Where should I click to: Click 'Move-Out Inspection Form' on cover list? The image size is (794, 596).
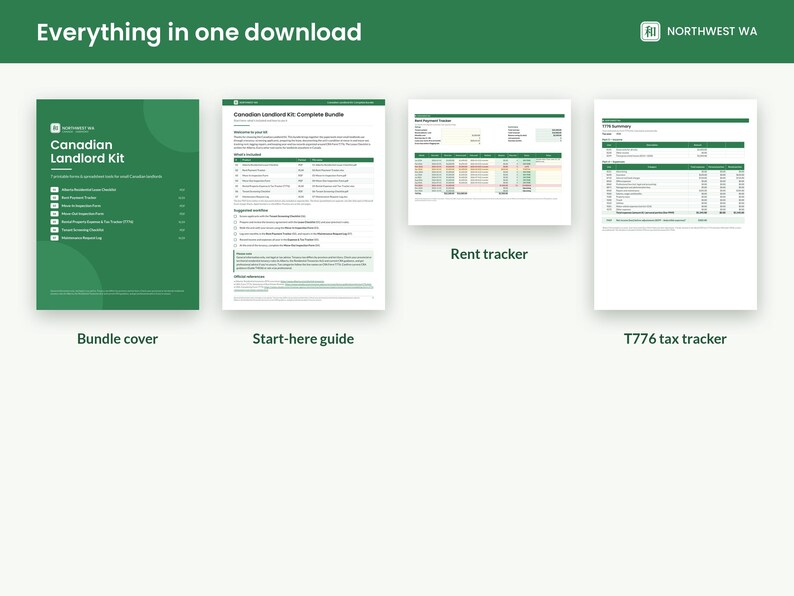[83, 214]
